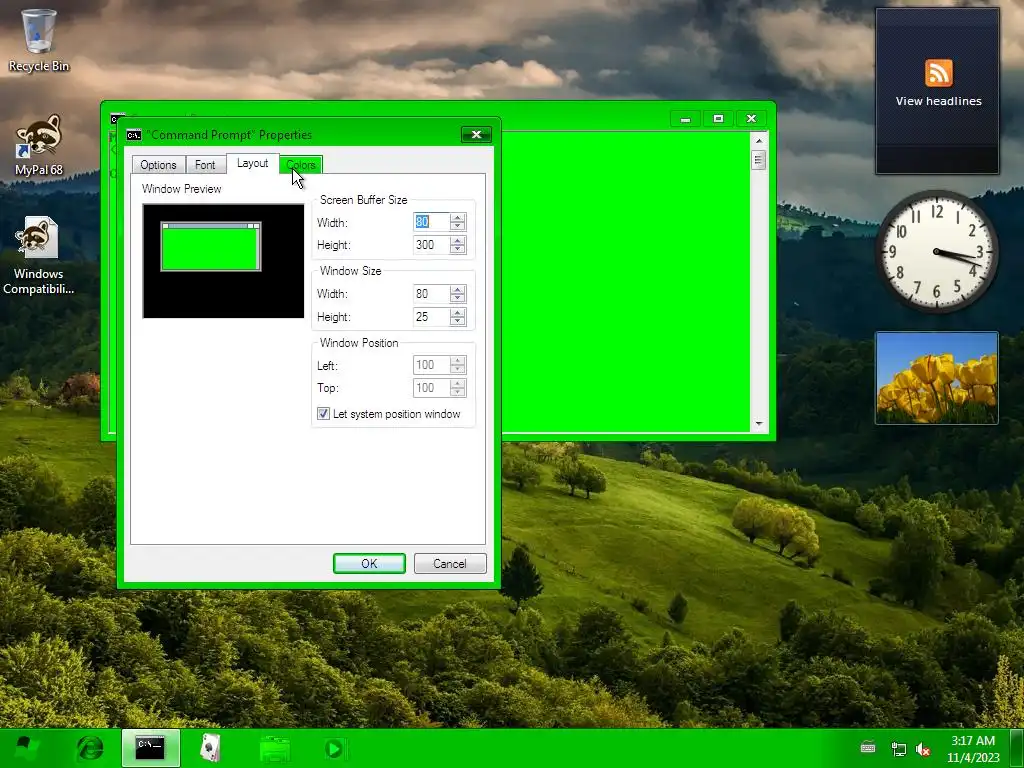Click the Window Size Height field
The width and height of the screenshot is (1024, 768).
[431, 317]
